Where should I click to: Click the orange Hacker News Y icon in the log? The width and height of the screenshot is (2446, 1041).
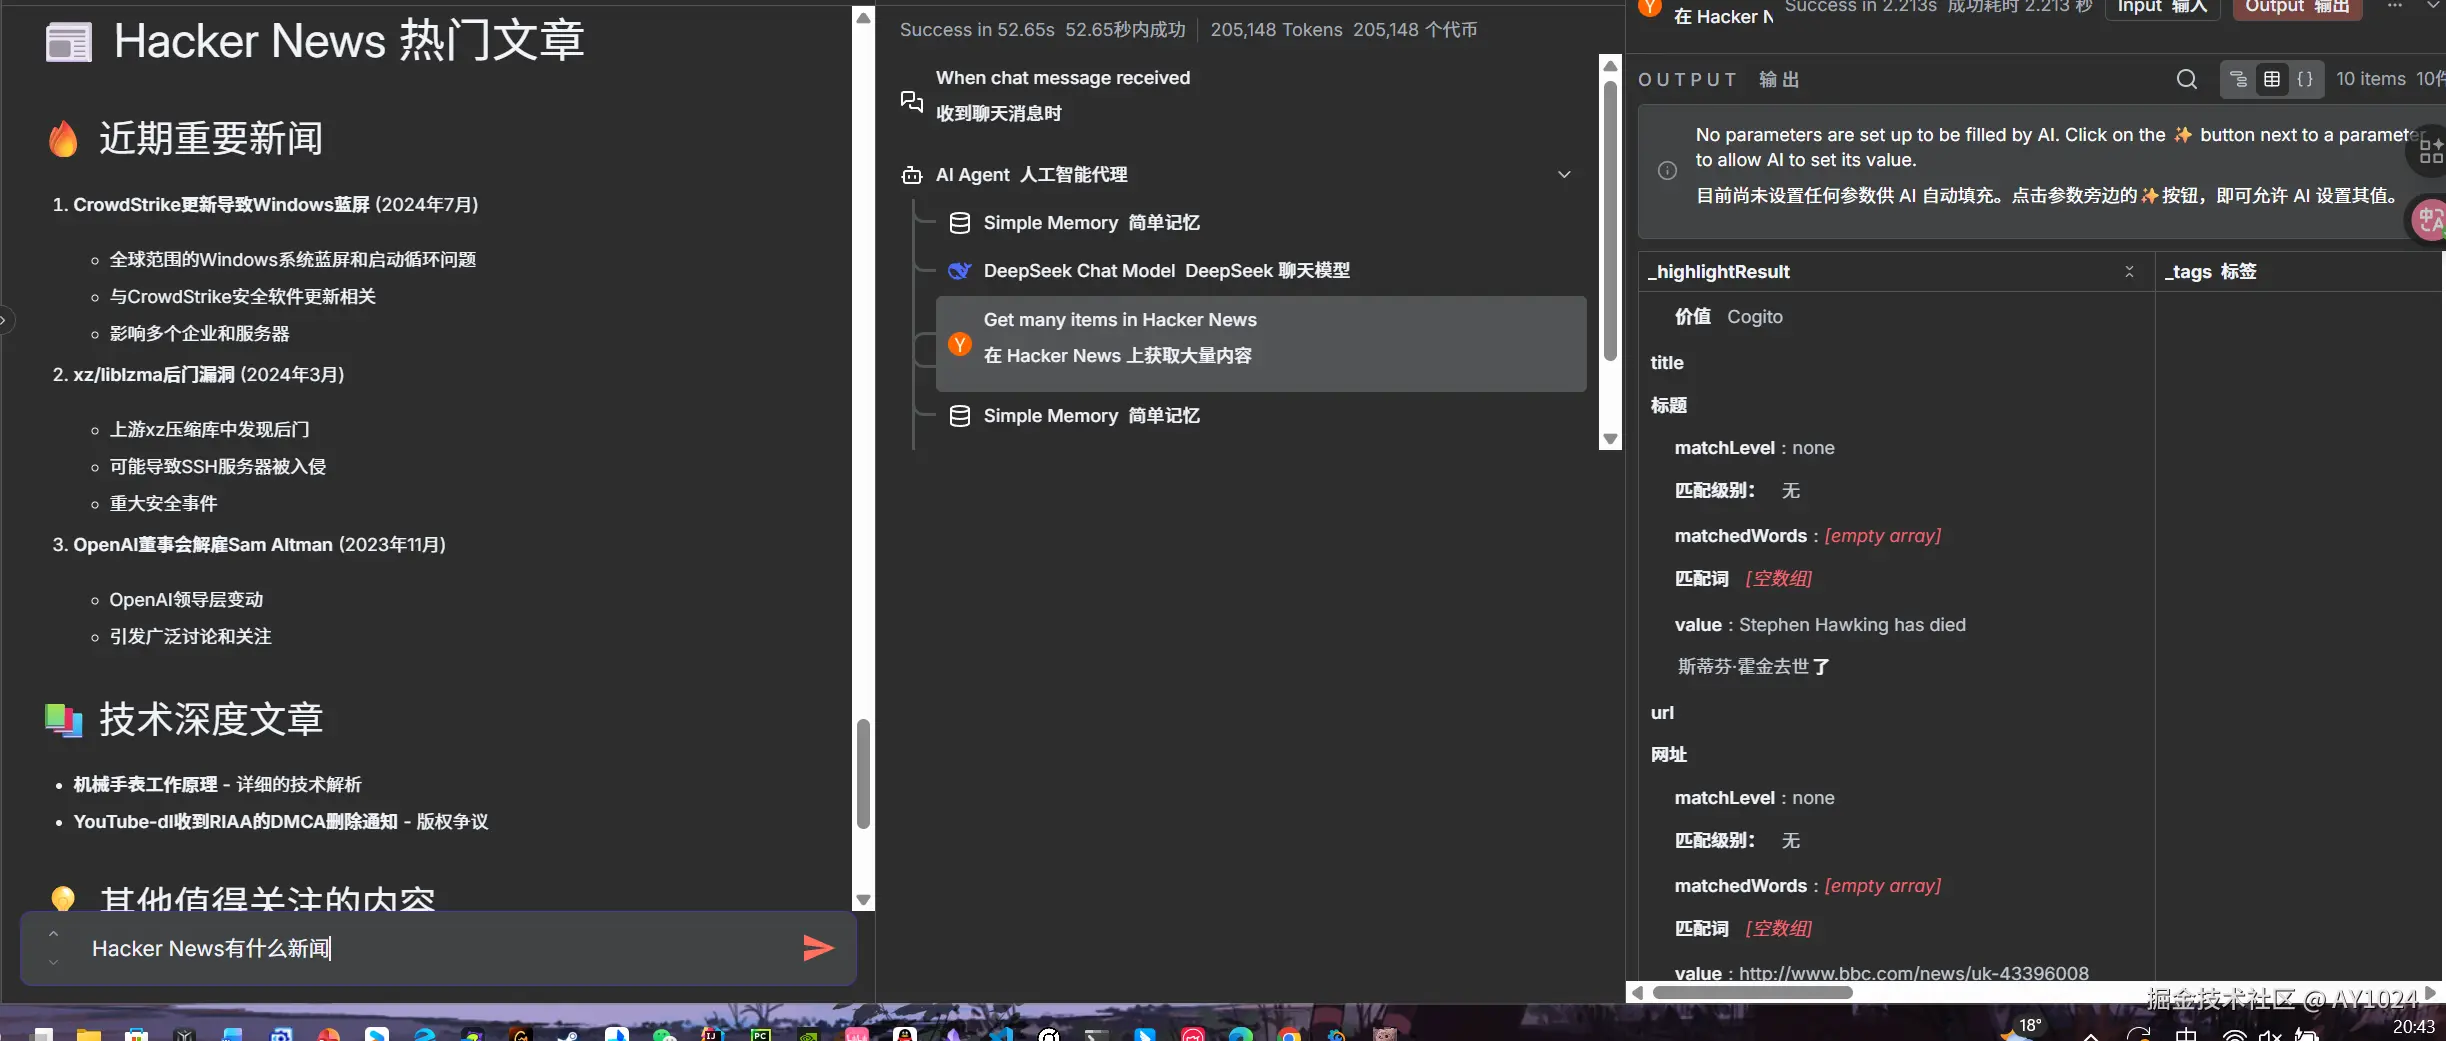(959, 344)
